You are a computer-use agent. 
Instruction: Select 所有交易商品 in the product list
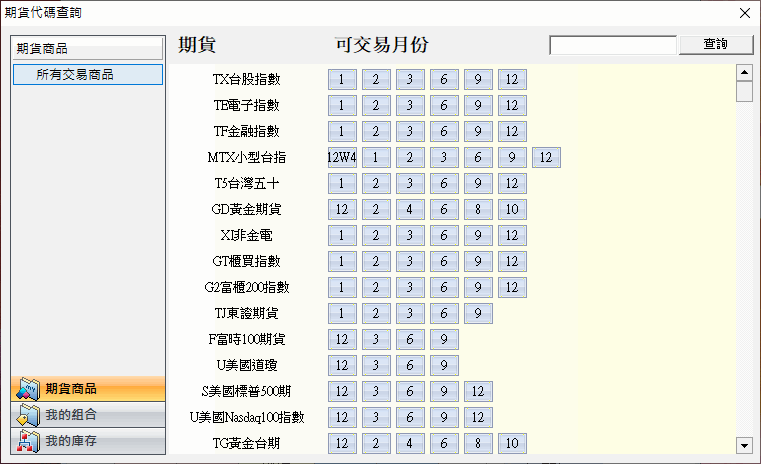point(87,74)
